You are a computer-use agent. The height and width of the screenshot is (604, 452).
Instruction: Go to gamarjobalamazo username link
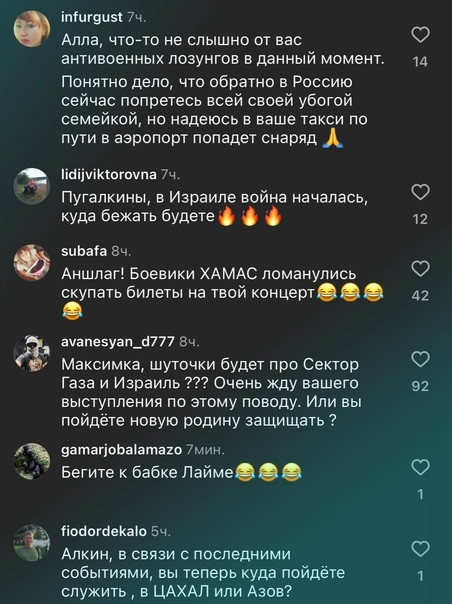coord(121,450)
